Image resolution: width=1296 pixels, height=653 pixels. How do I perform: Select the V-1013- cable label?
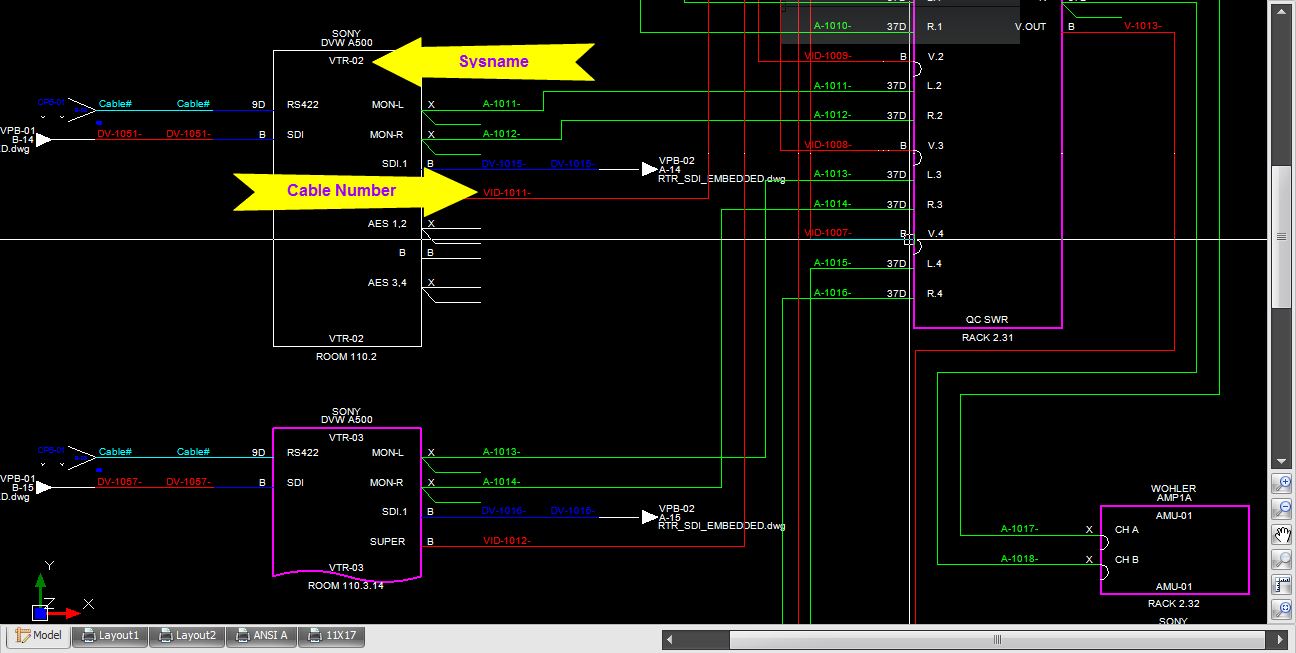(1143, 26)
